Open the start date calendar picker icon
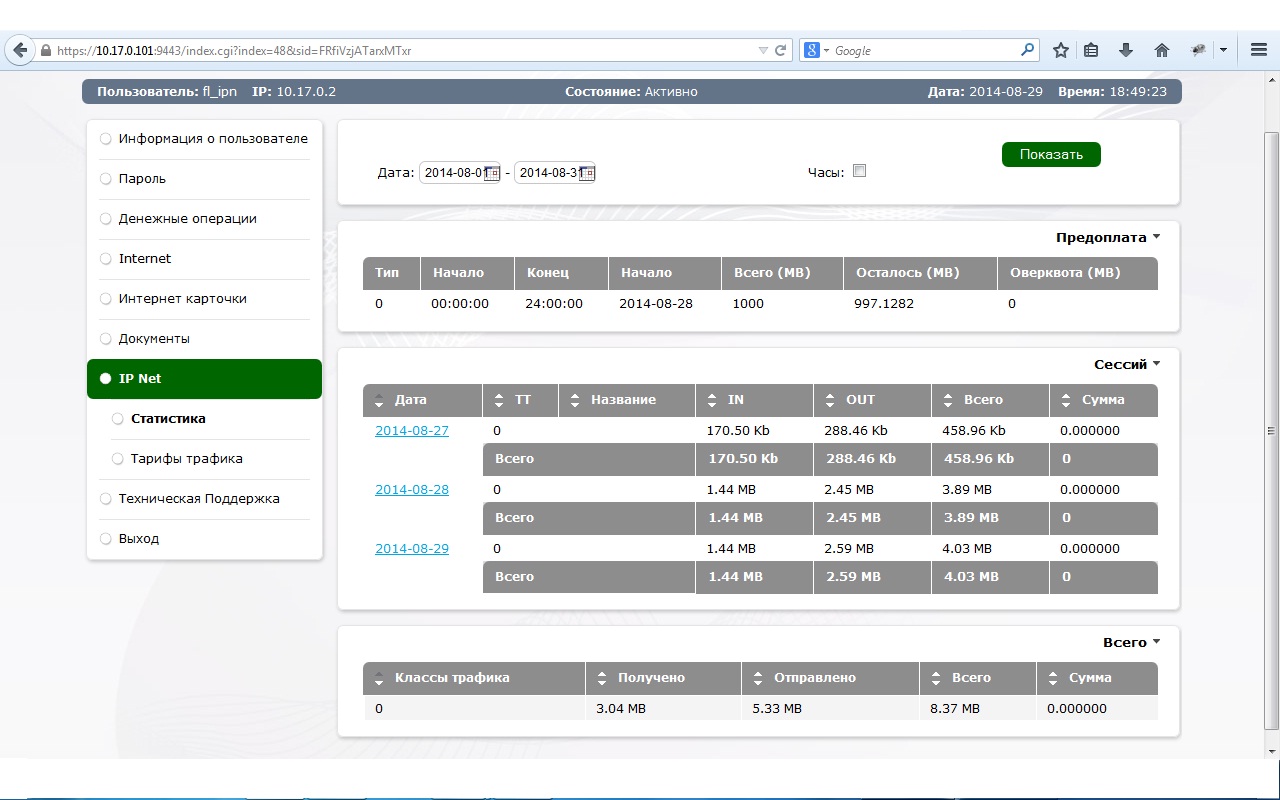The width and height of the screenshot is (1280, 800). [x=491, y=172]
